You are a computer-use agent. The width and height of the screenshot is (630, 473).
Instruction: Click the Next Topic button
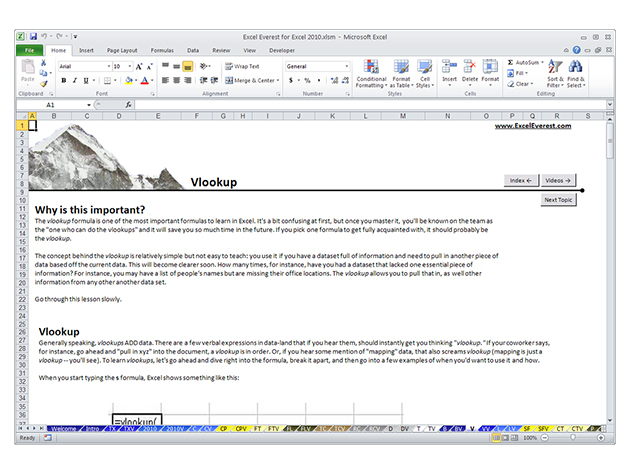(558, 200)
